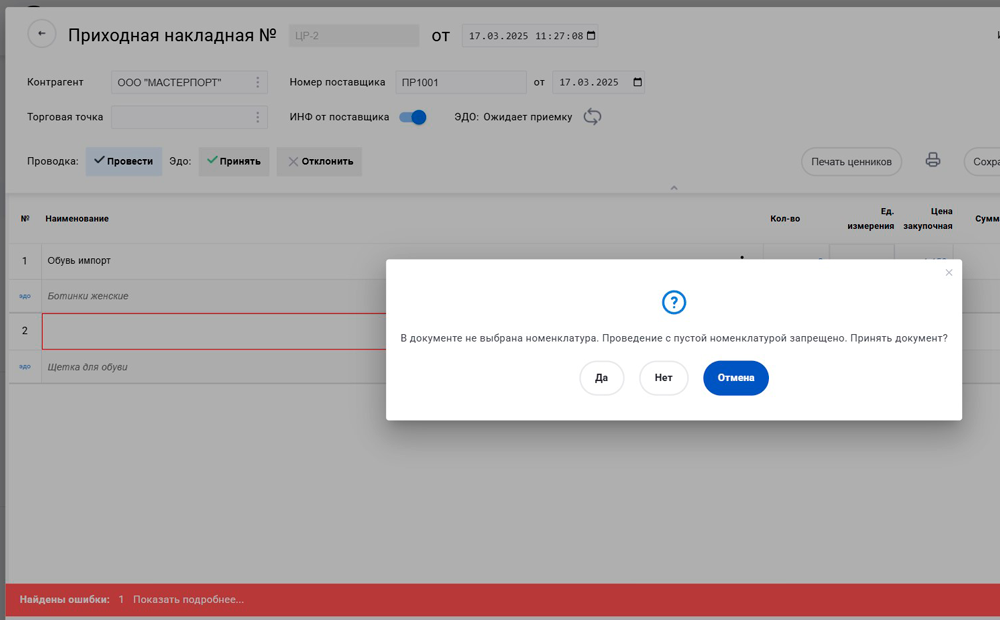Screen dimensions: 1000x620
Task: Click the Провести button
Action: [124, 161]
